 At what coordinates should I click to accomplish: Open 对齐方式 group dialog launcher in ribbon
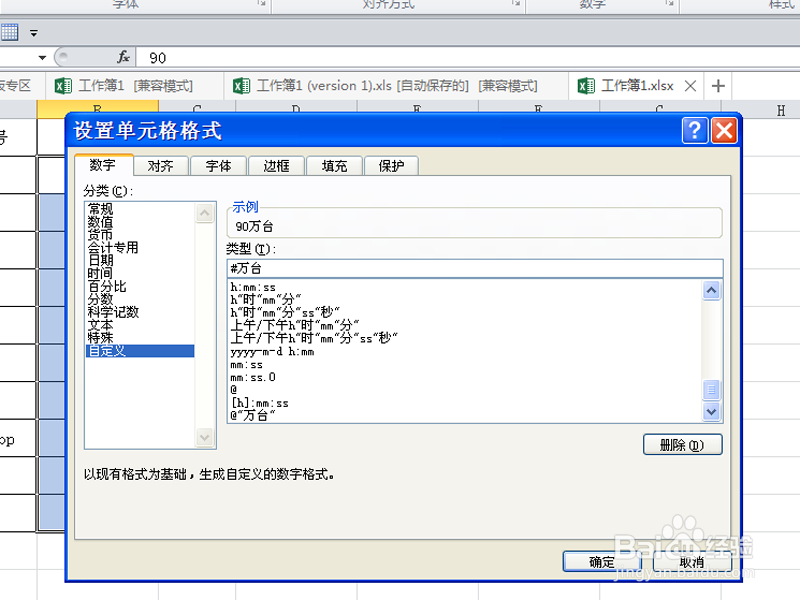click(x=516, y=4)
